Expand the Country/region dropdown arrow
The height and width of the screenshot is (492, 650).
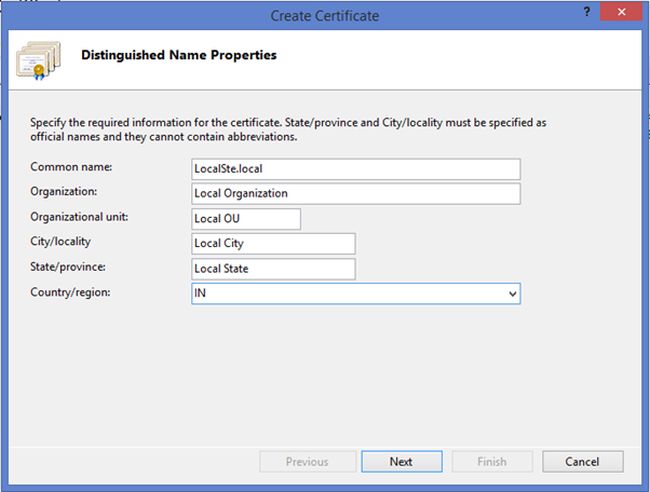[x=512, y=294]
